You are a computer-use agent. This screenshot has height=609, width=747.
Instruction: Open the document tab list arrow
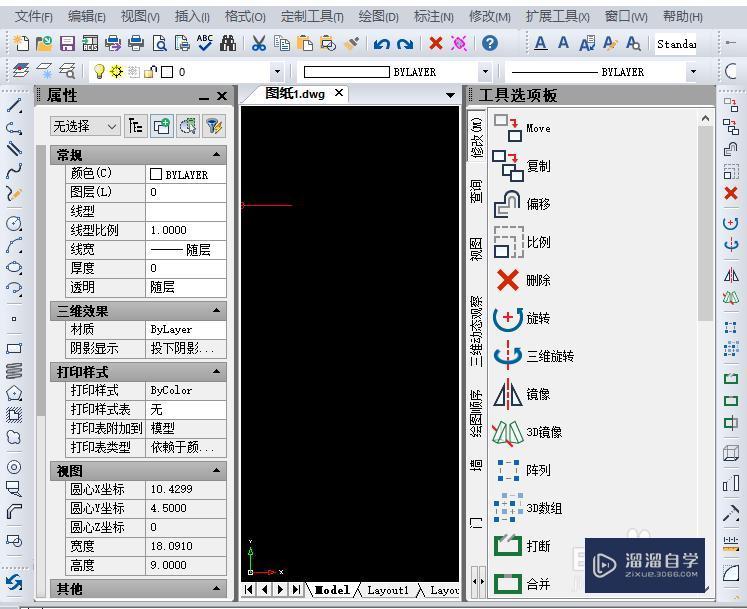450,95
